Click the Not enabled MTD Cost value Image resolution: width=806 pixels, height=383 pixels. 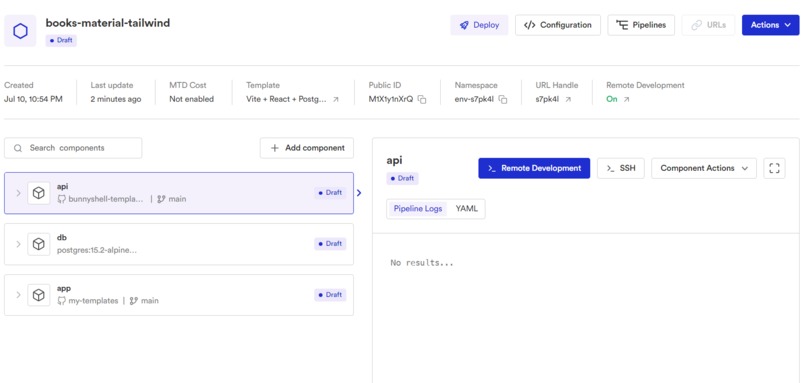[x=192, y=99]
